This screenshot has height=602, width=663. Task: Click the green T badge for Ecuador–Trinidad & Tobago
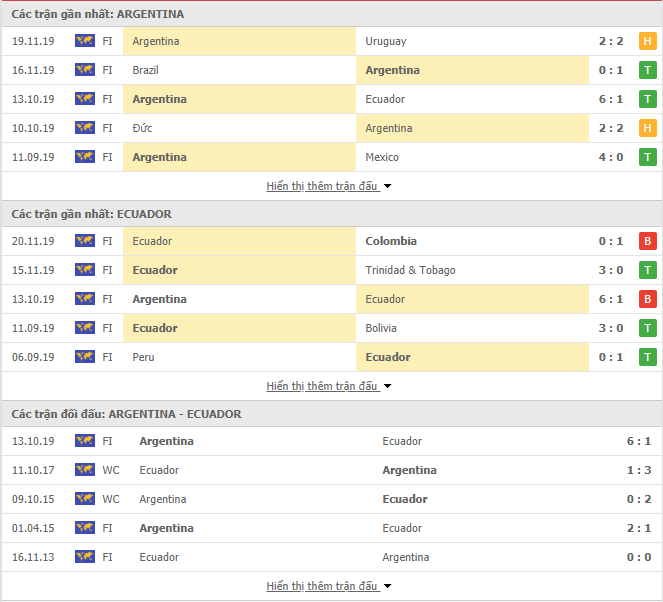[x=647, y=270]
